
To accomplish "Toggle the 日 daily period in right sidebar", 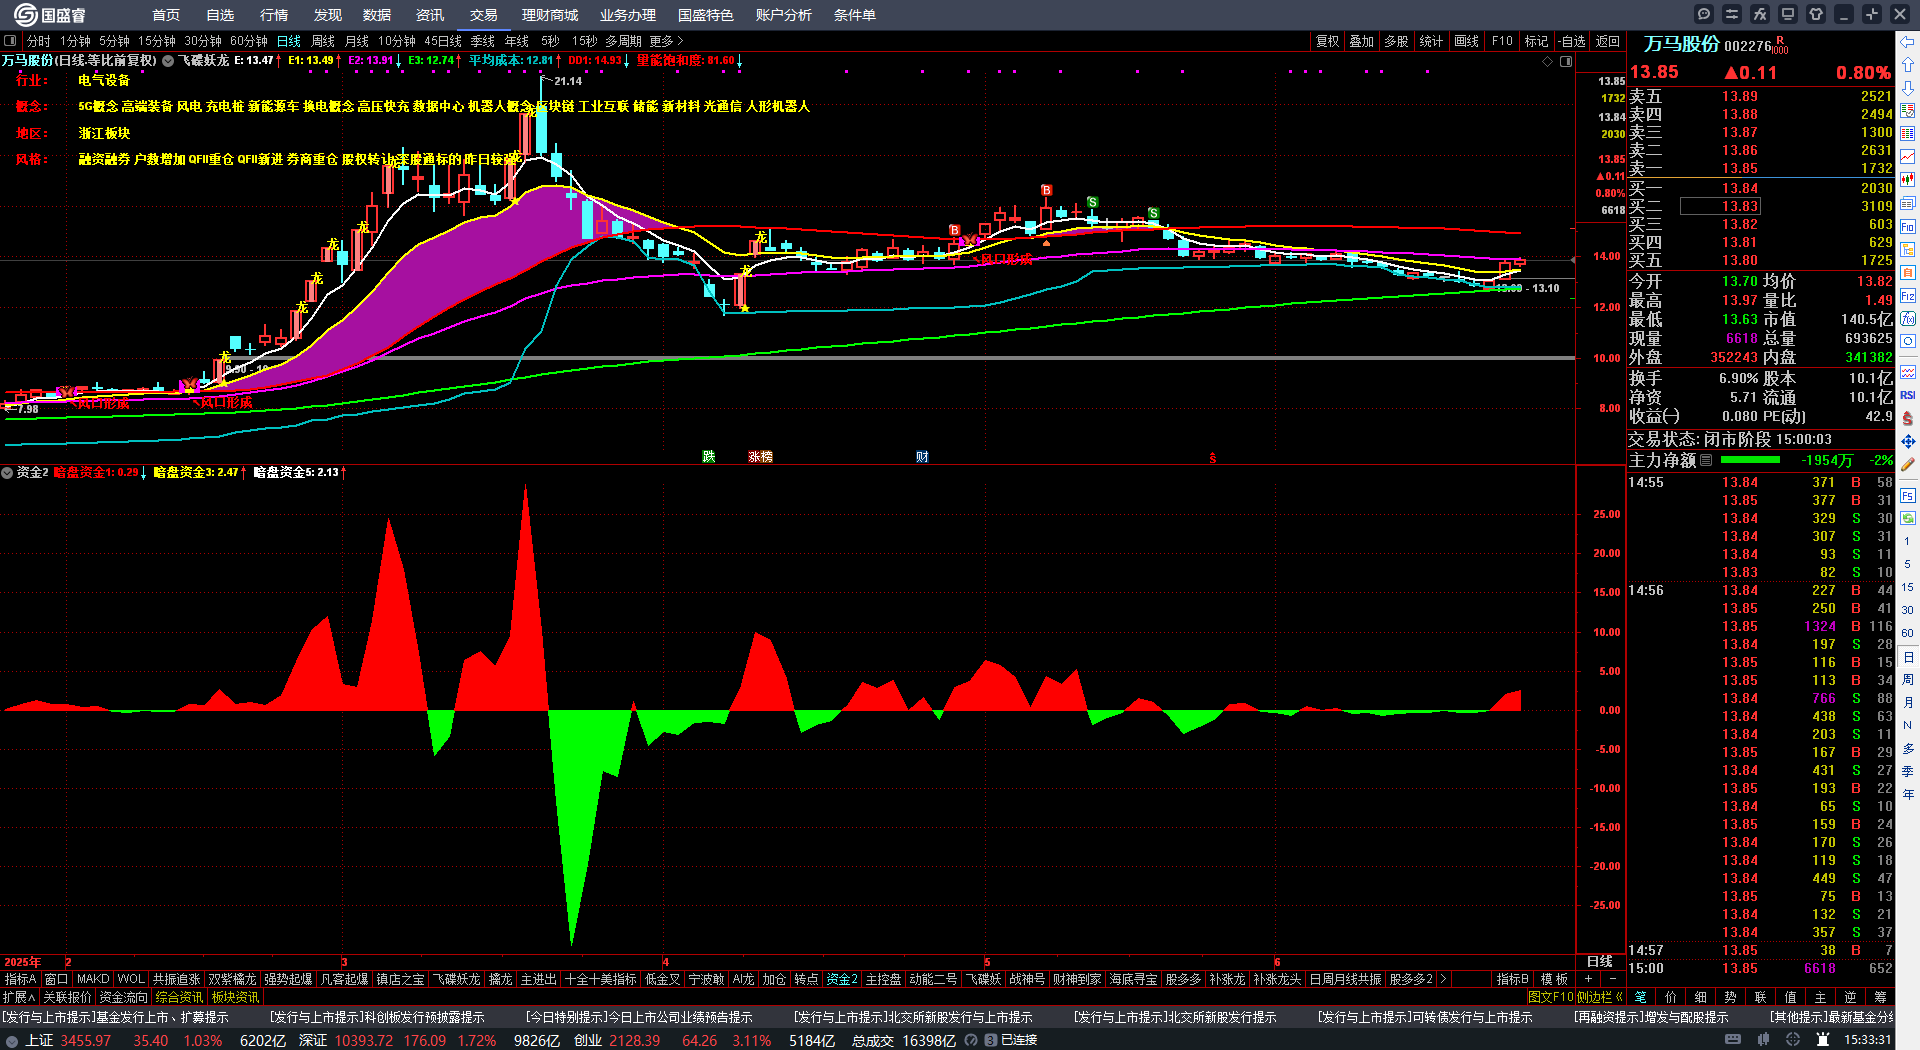I will point(1908,657).
